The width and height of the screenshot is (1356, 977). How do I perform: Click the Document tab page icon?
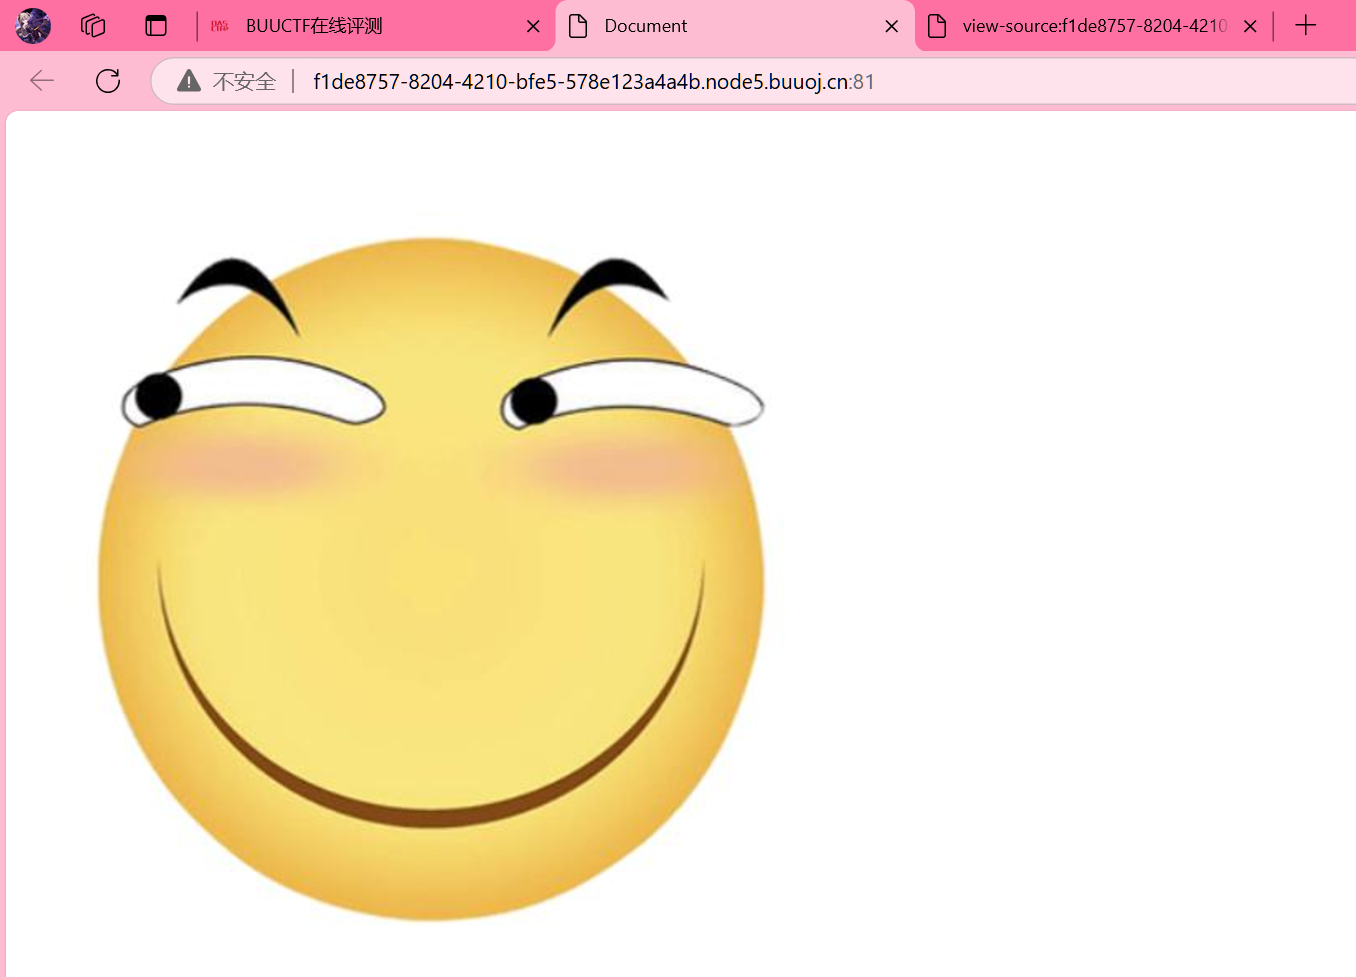[578, 26]
